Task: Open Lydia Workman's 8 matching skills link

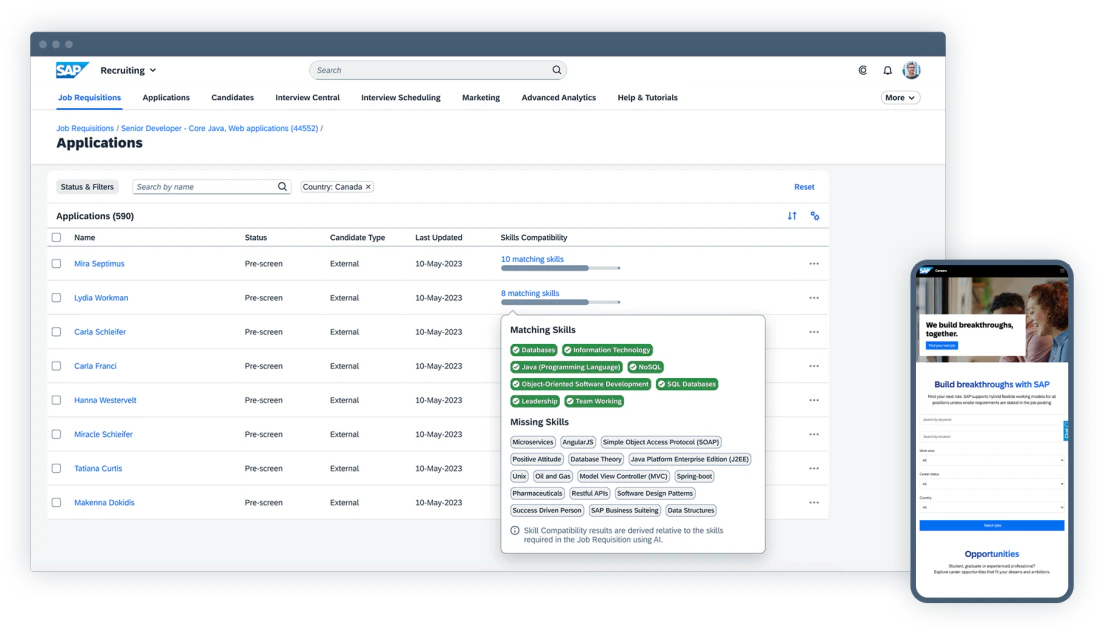Action: point(532,292)
